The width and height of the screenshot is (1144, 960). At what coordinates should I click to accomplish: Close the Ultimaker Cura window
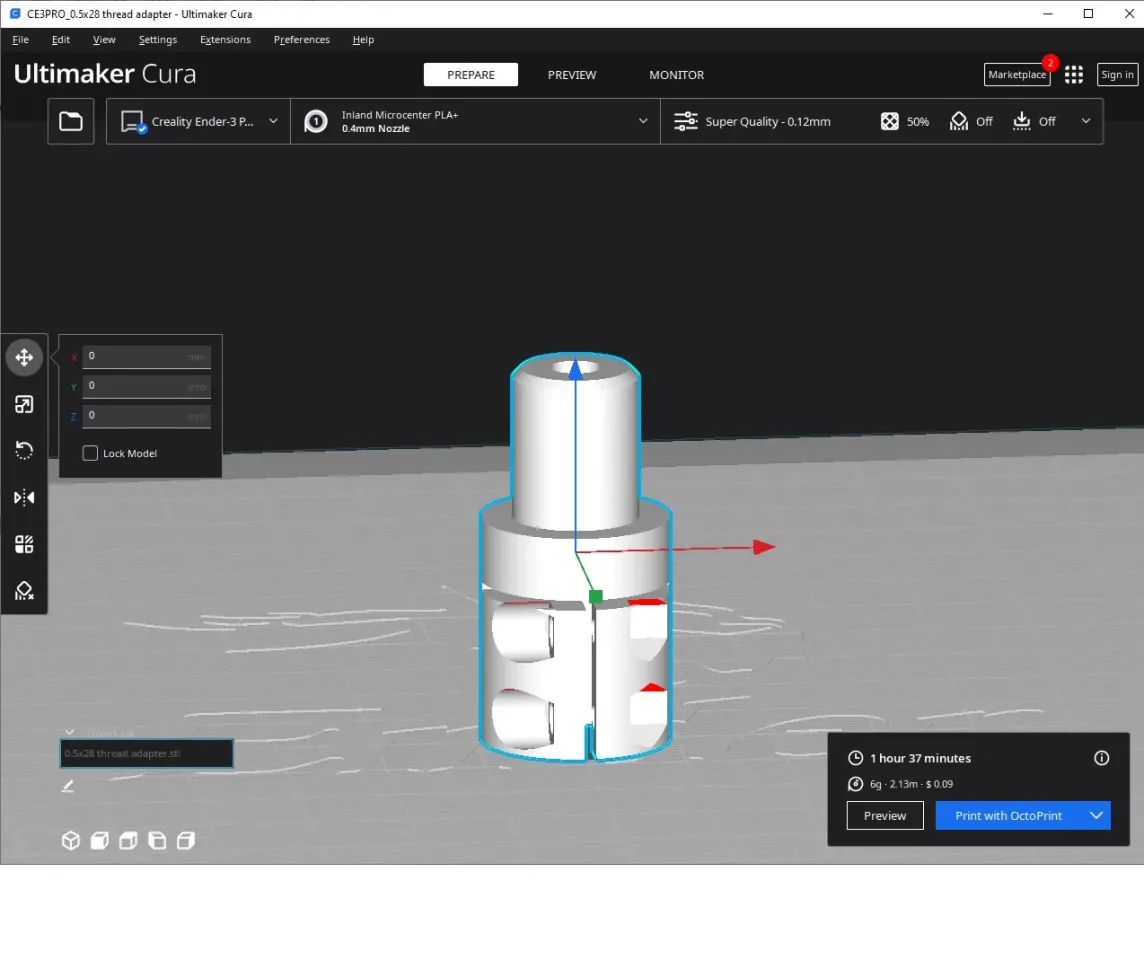pos(1128,14)
